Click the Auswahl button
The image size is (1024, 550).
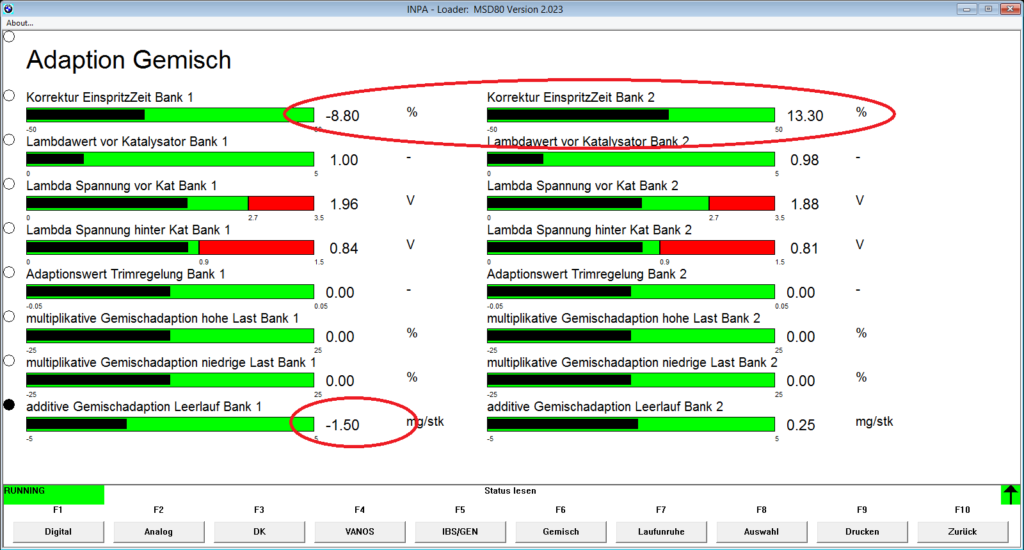click(761, 531)
